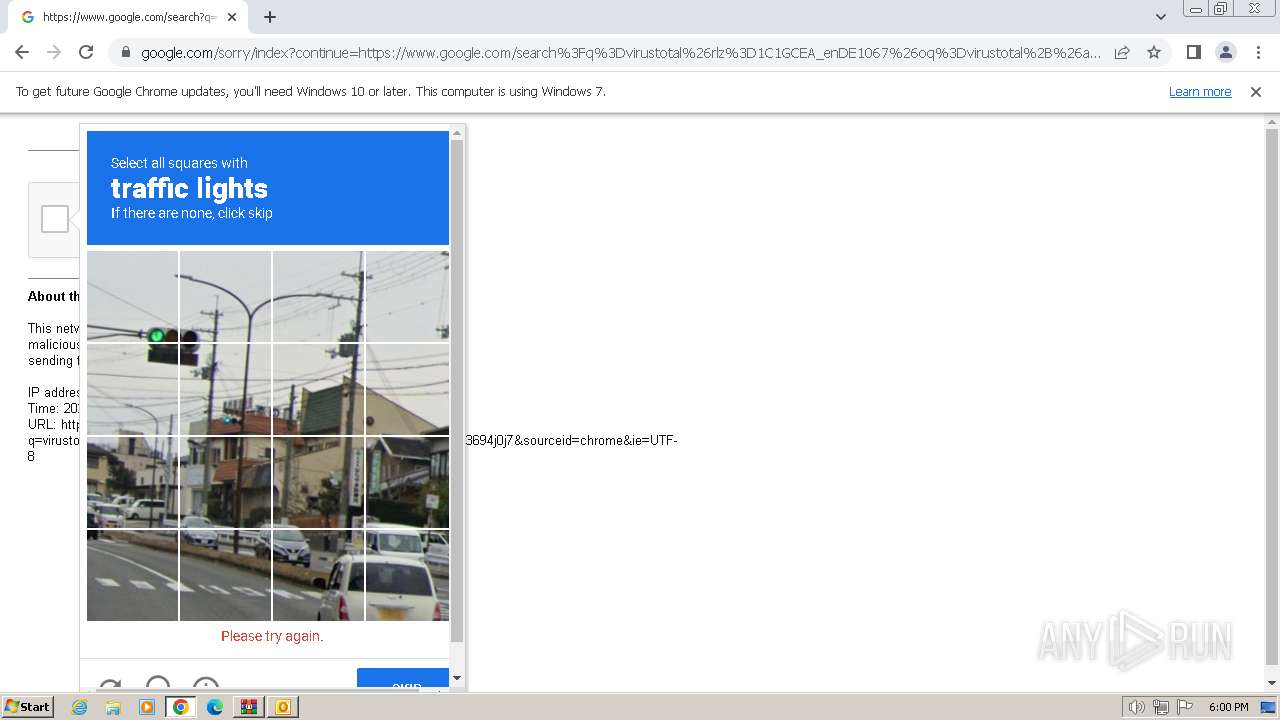Reload the current page
Screen dimensions: 1280x720
[86, 52]
